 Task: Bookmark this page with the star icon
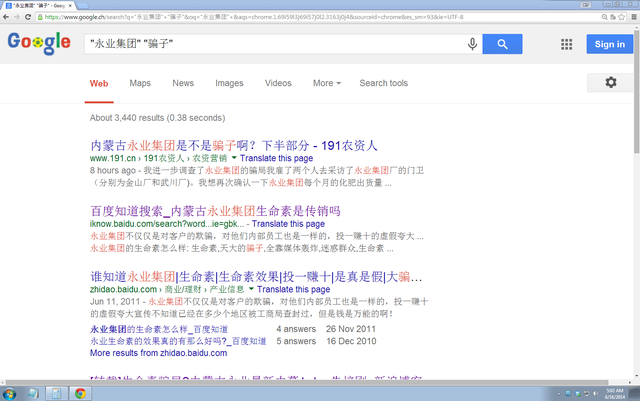622,17
